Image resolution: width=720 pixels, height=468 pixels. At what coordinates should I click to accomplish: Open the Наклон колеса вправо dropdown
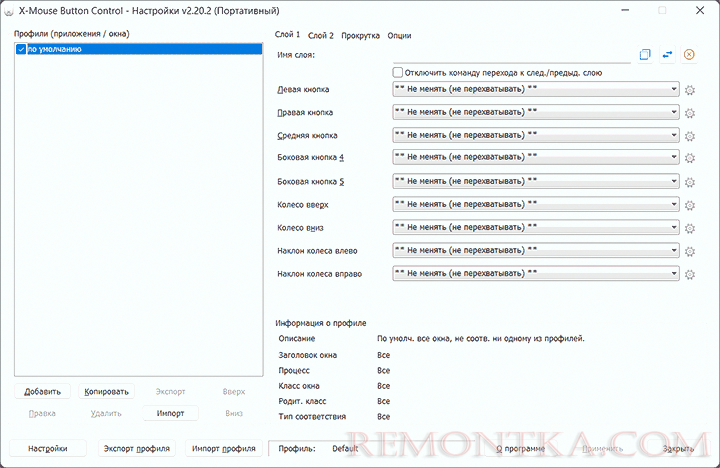pyautogui.click(x=536, y=273)
